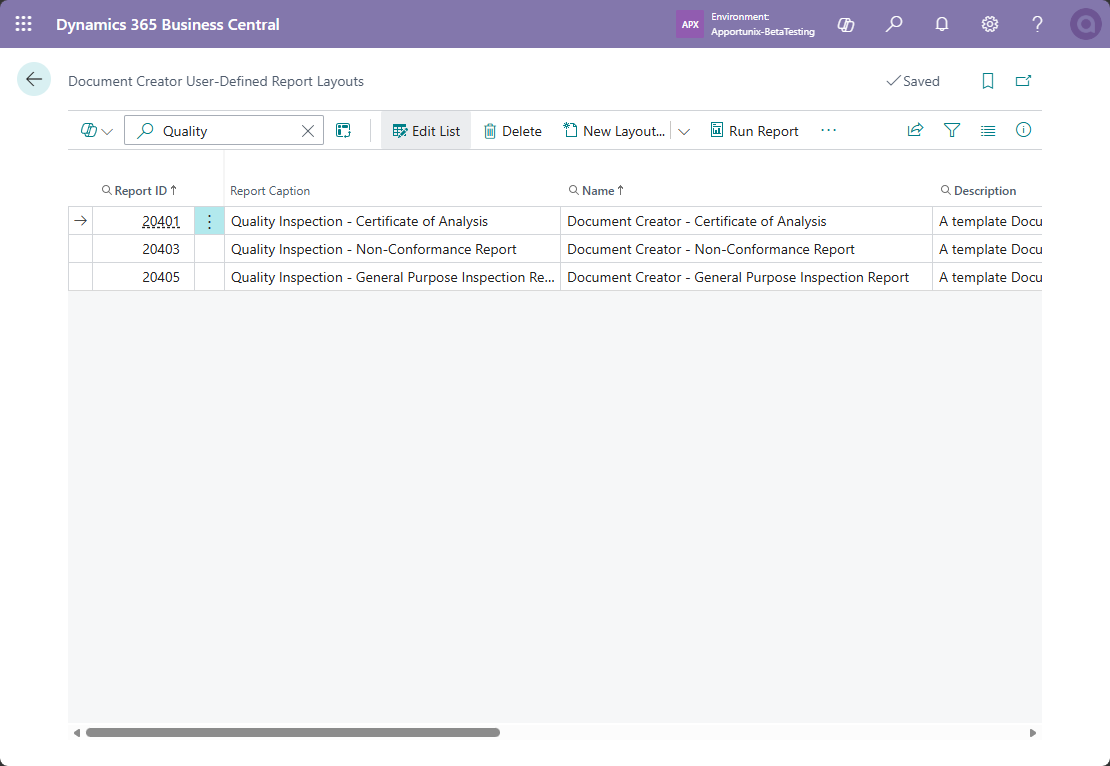
Task: Show more actions ellipsis
Action: [x=829, y=130]
